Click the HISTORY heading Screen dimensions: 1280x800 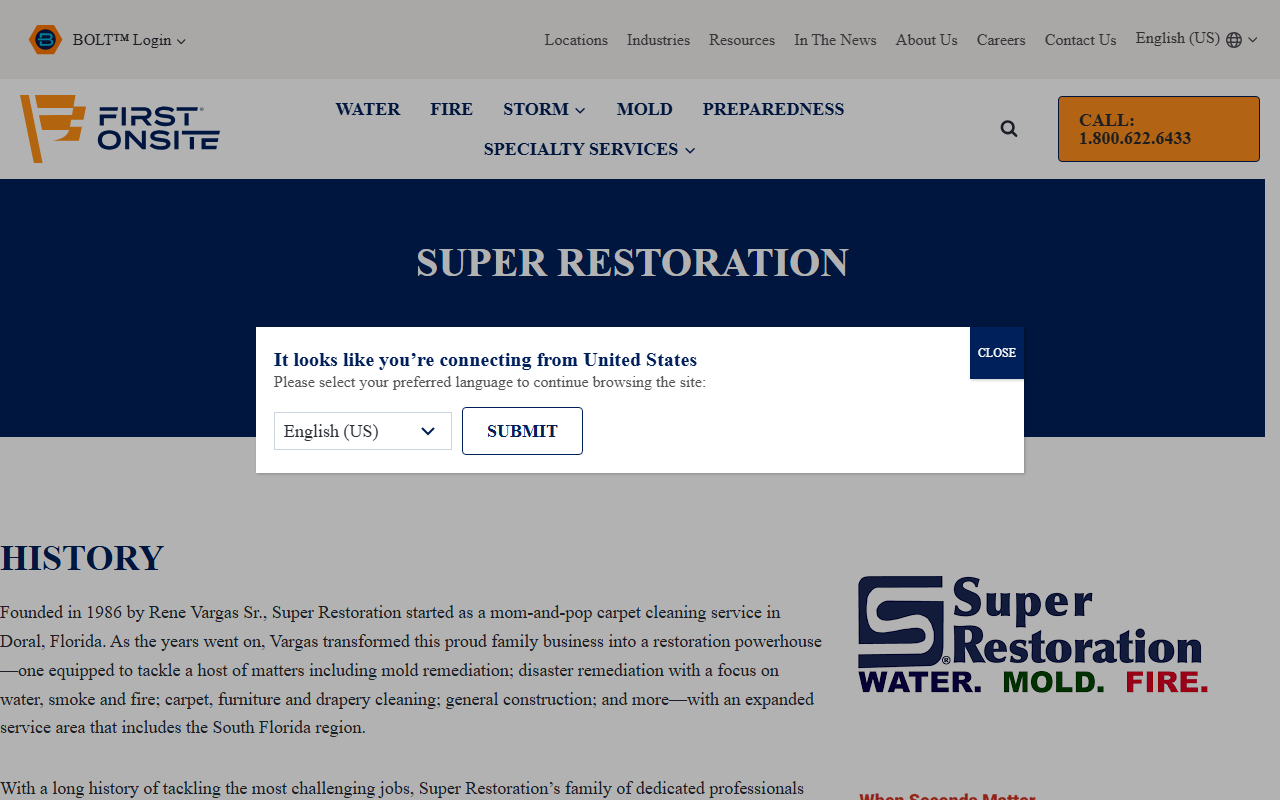point(82,558)
